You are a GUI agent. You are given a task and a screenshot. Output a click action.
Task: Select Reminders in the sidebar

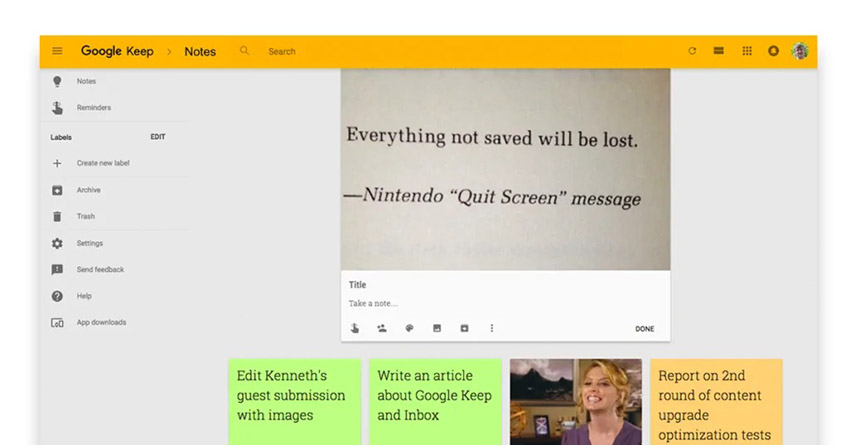tap(94, 108)
